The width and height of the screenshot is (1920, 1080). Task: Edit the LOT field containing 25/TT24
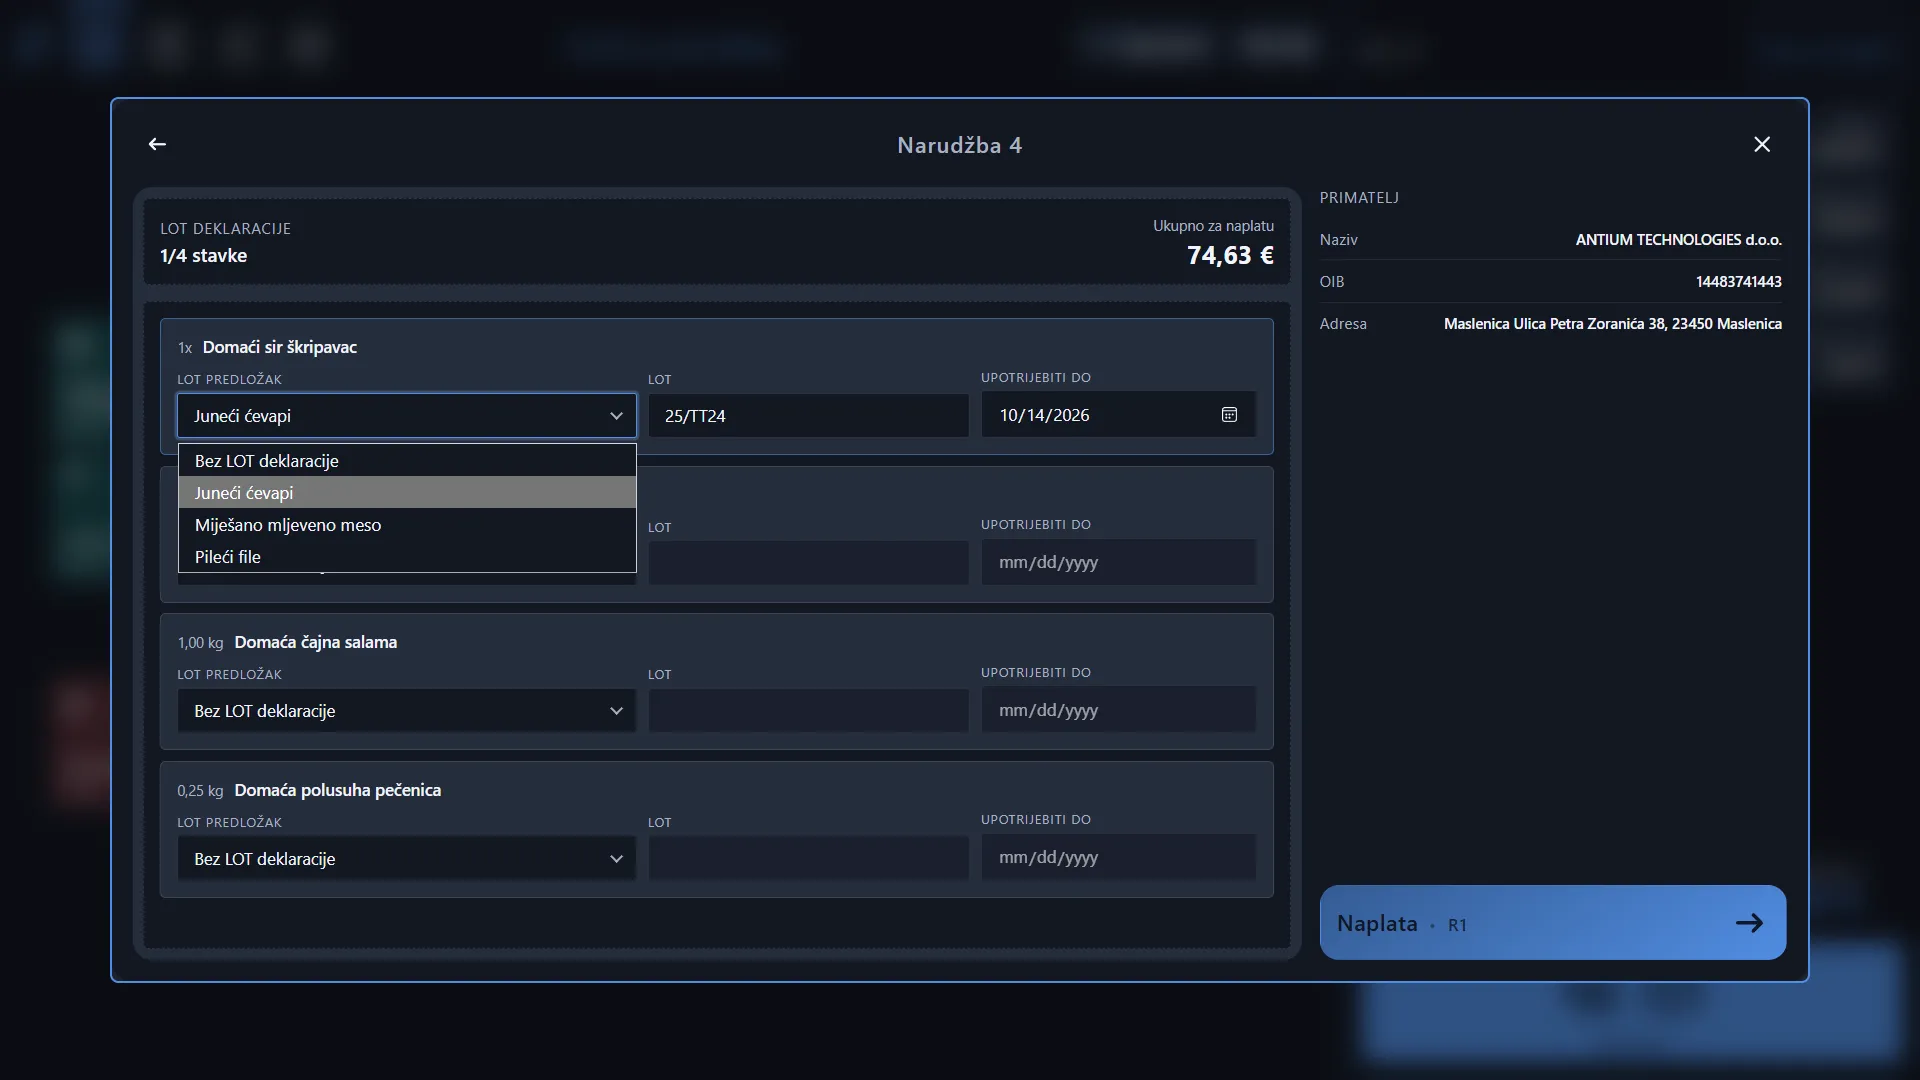coord(808,415)
